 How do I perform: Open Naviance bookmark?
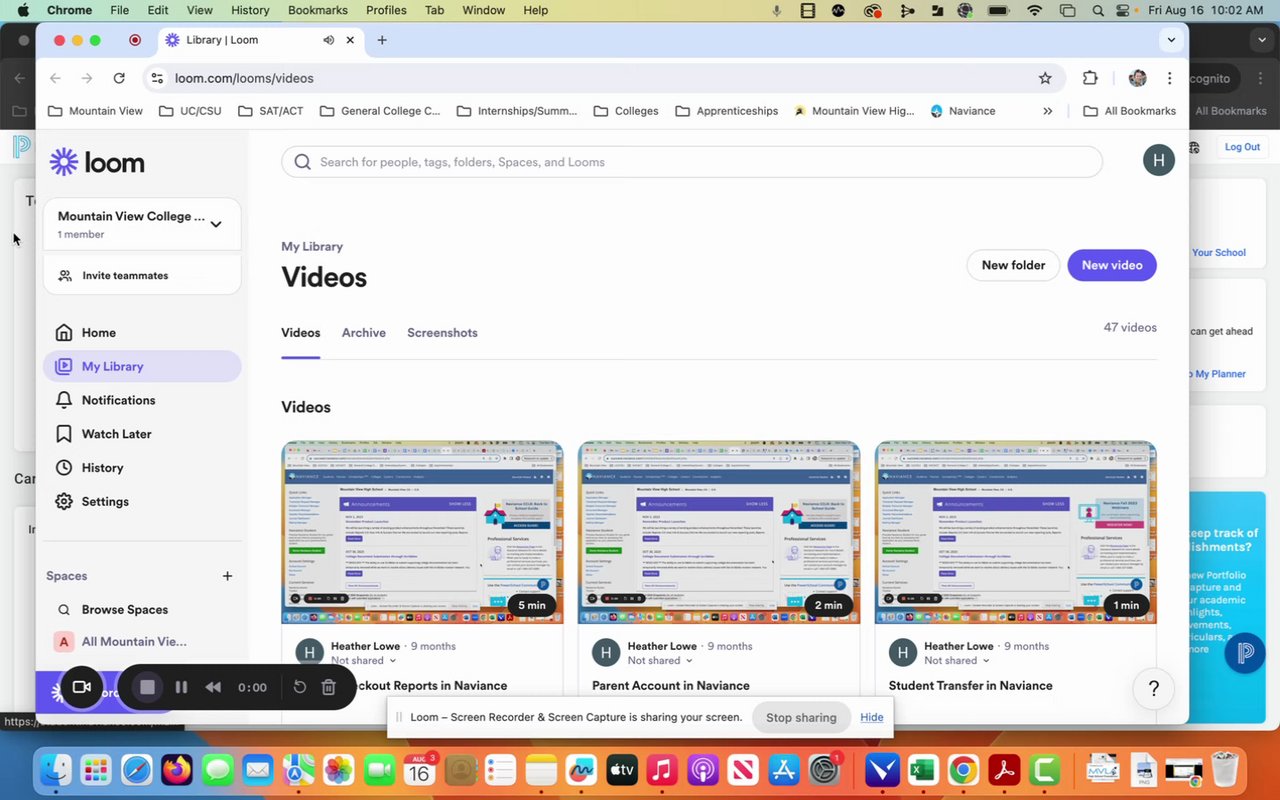point(963,111)
